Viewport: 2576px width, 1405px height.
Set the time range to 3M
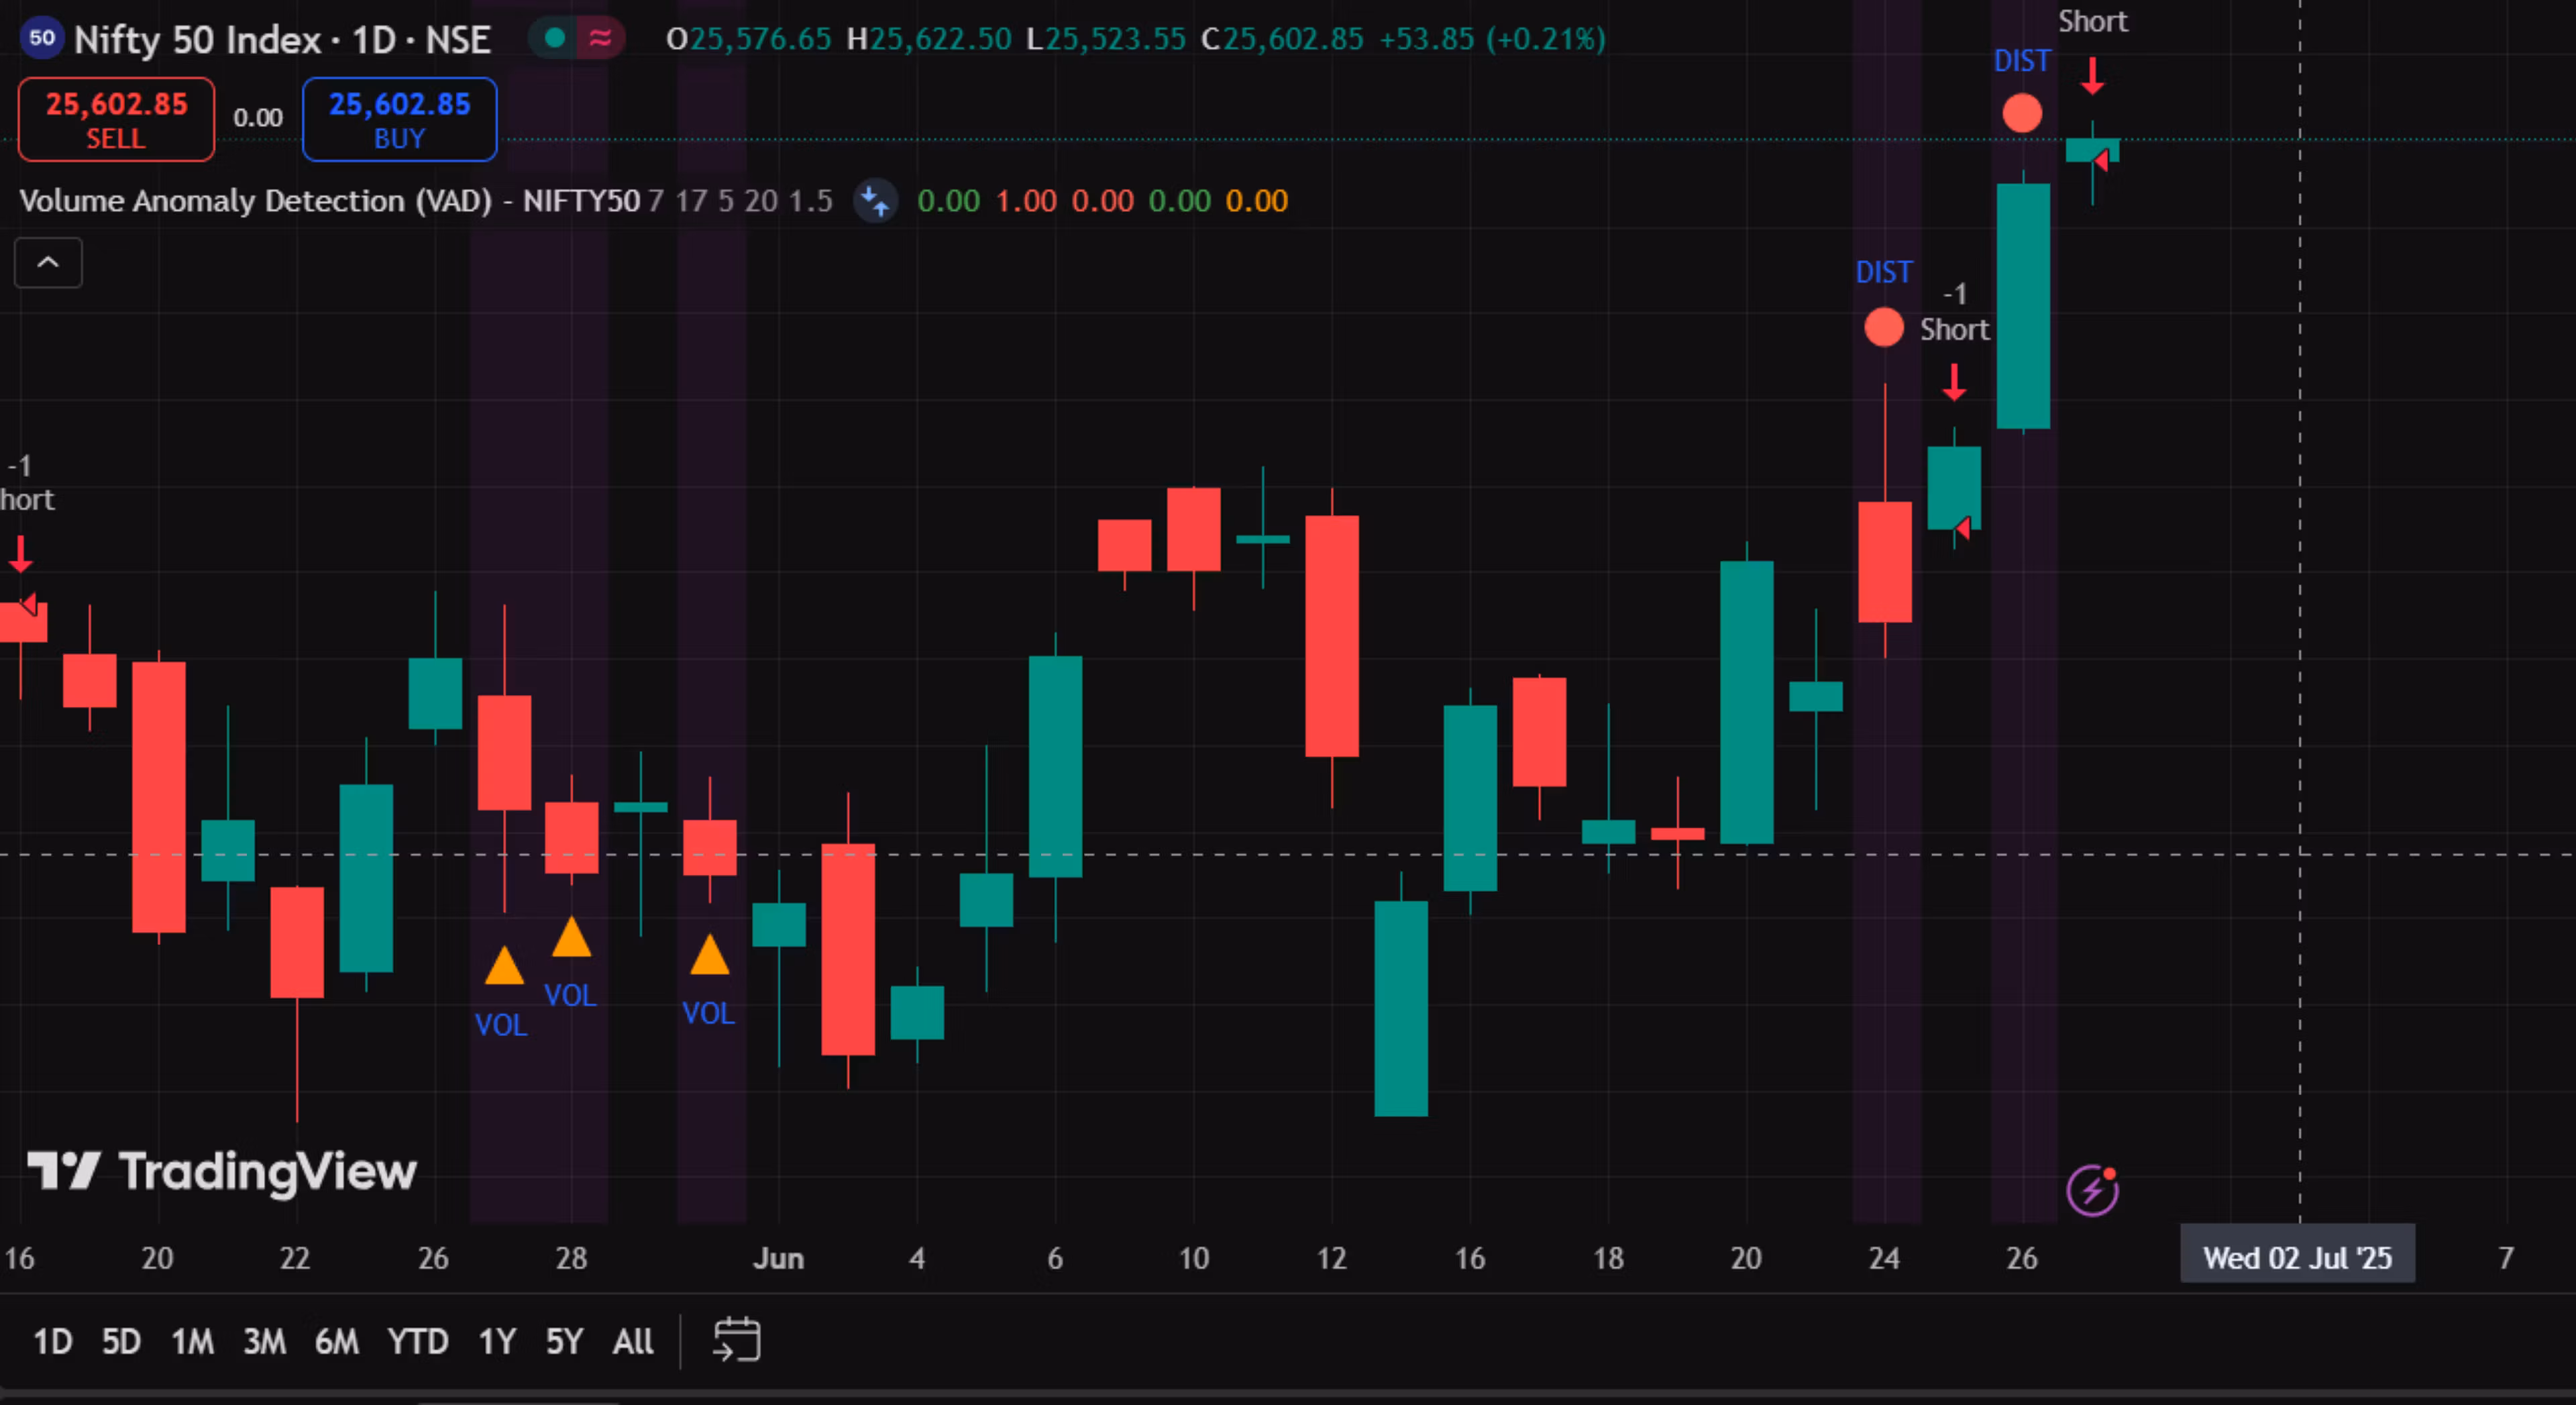[x=264, y=1341]
